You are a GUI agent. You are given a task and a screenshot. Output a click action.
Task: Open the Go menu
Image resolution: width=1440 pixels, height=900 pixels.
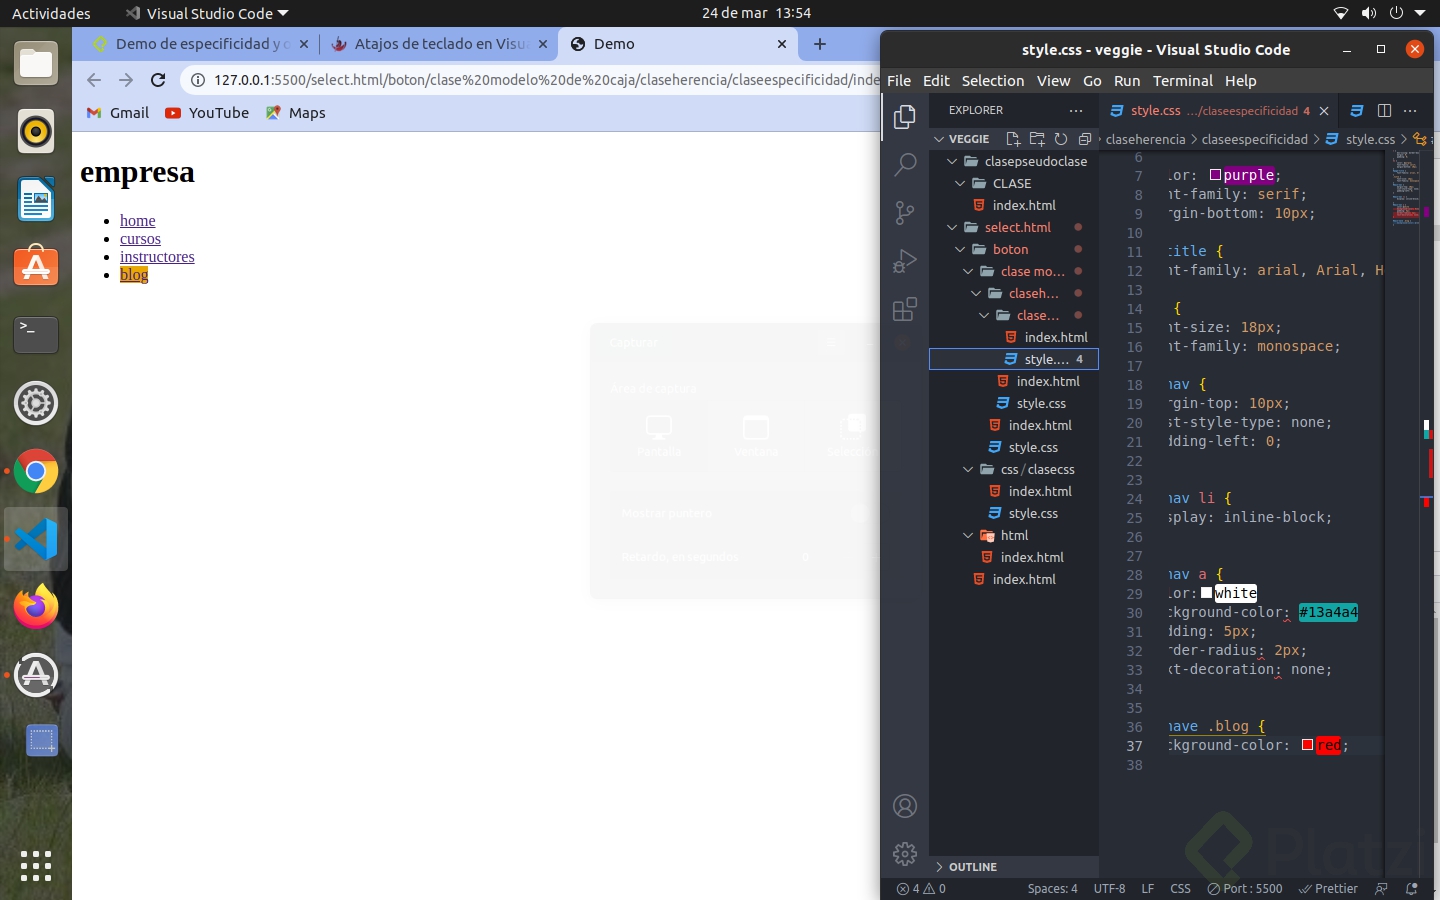click(x=1092, y=81)
